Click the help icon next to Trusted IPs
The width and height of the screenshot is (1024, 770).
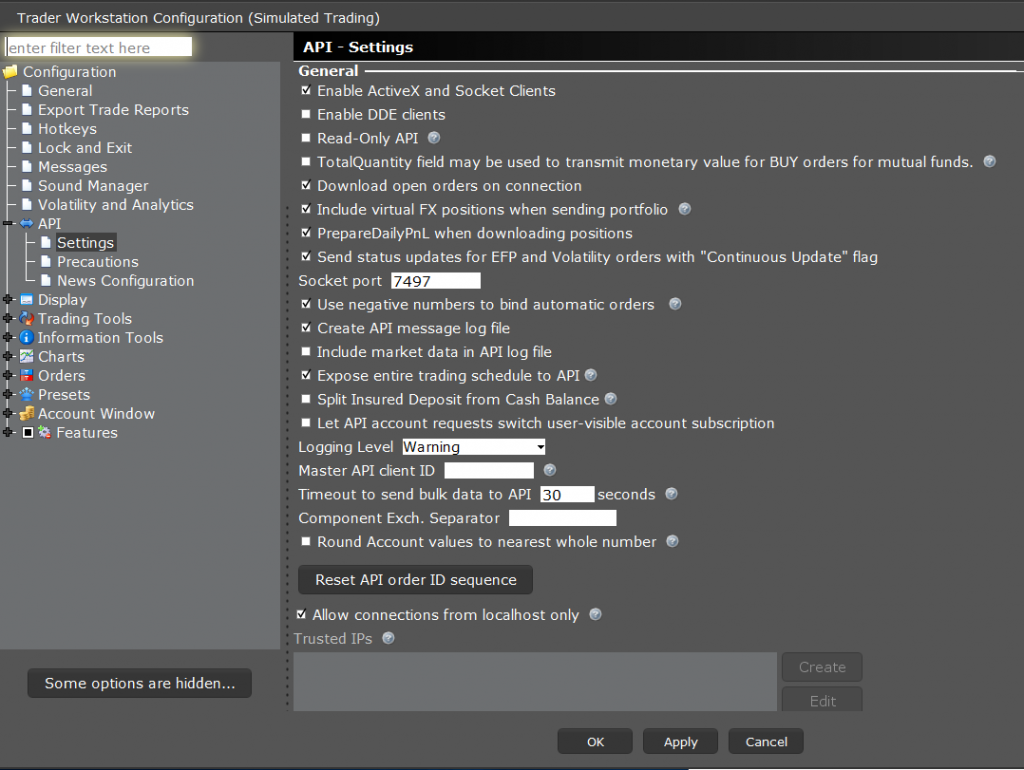pyautogui.click(x=389, y=638)
